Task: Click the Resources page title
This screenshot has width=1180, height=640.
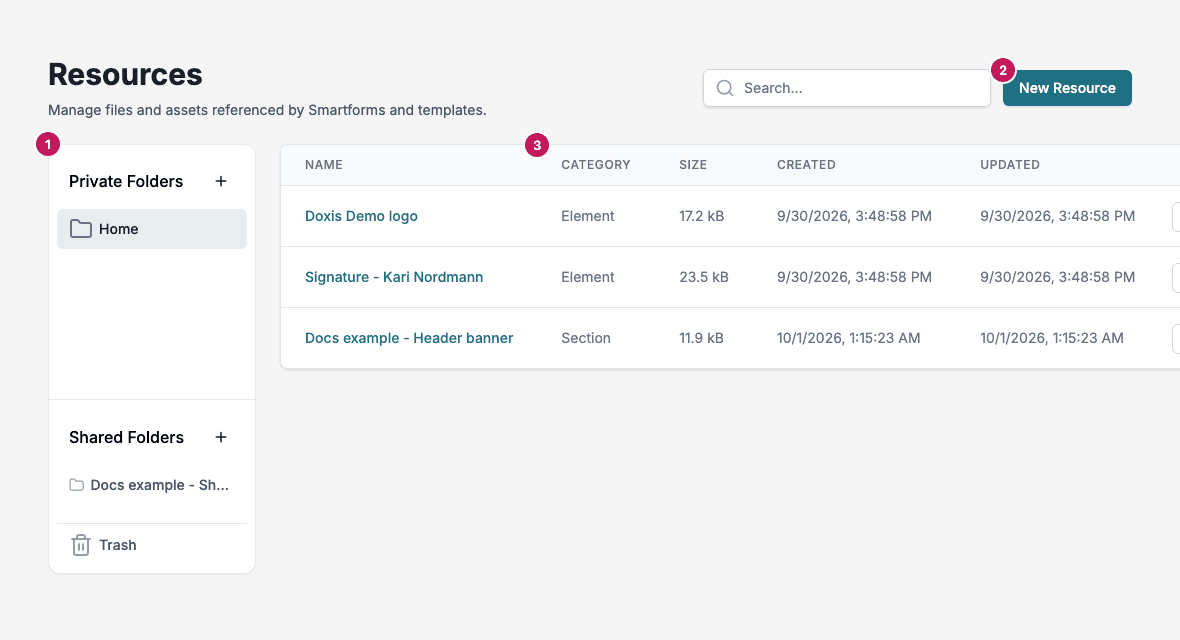Action: pyautogui.click(x=125, y=75)
